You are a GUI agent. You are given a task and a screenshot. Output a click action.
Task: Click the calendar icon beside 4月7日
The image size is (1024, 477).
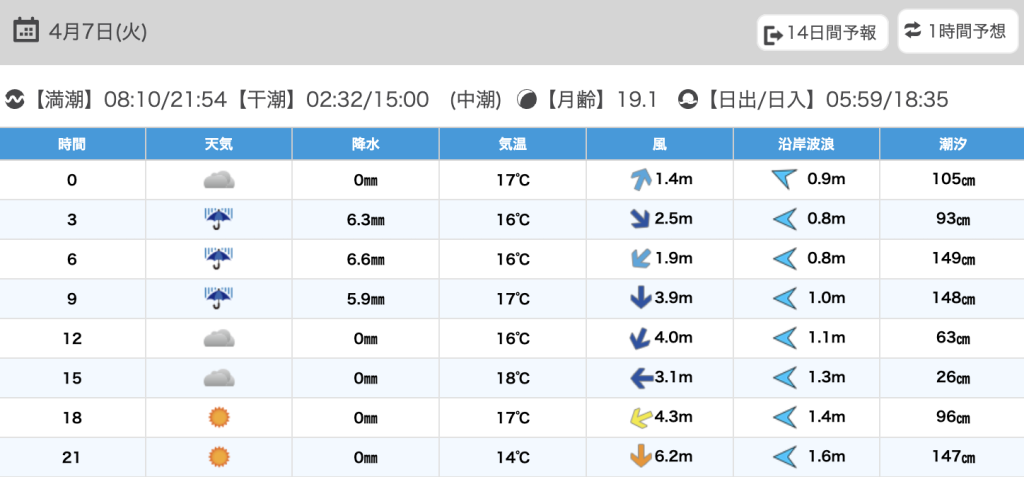click(27, 31)
